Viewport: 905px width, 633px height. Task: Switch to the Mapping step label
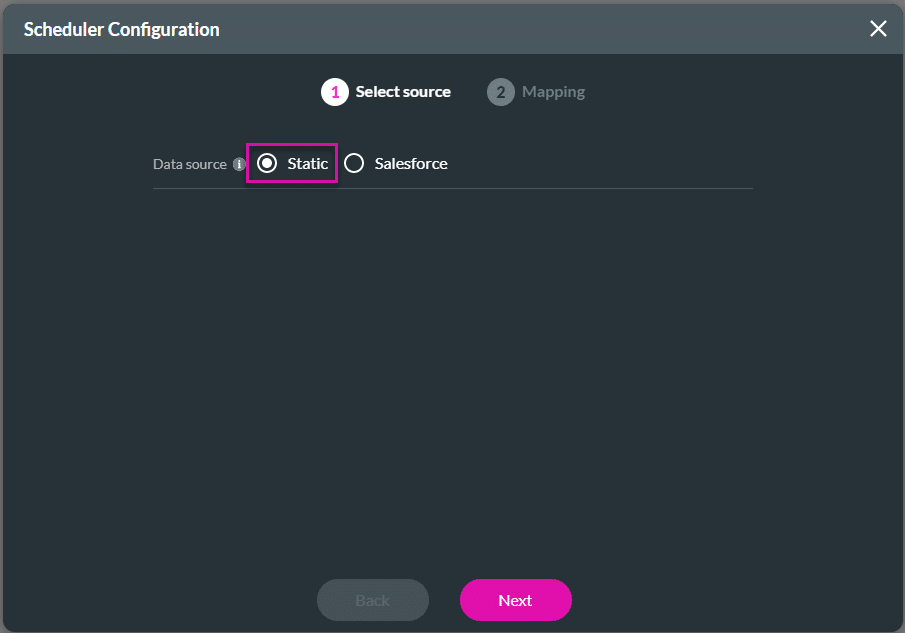click(x=553, y=91)
